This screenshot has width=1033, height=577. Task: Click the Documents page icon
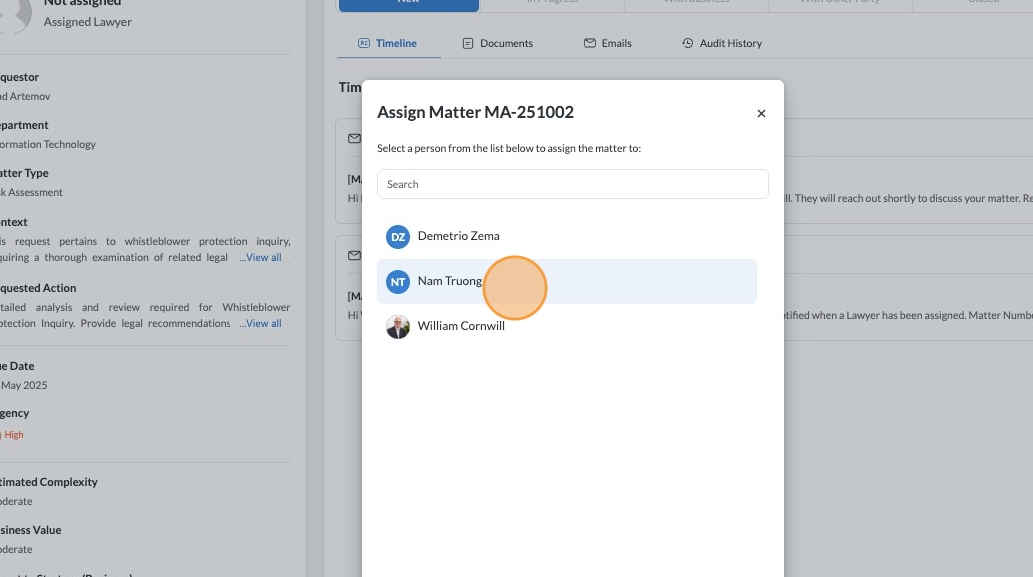[467, 43]
